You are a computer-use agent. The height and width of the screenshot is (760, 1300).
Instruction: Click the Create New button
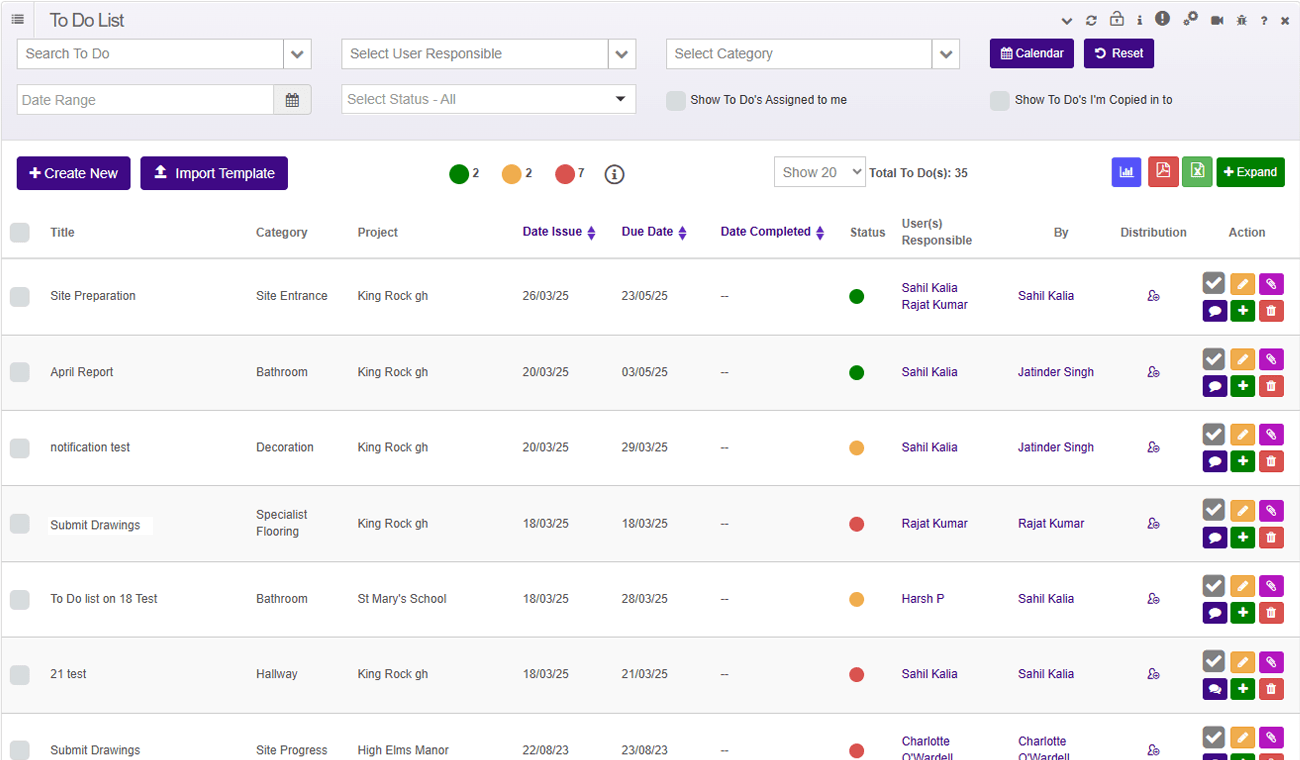pyautogui.click(x=73, y=173)
